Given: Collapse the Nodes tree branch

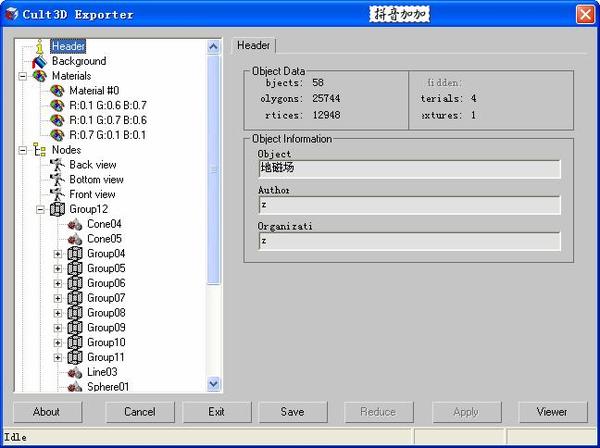Looking at the screenshot, I should 23,150.
